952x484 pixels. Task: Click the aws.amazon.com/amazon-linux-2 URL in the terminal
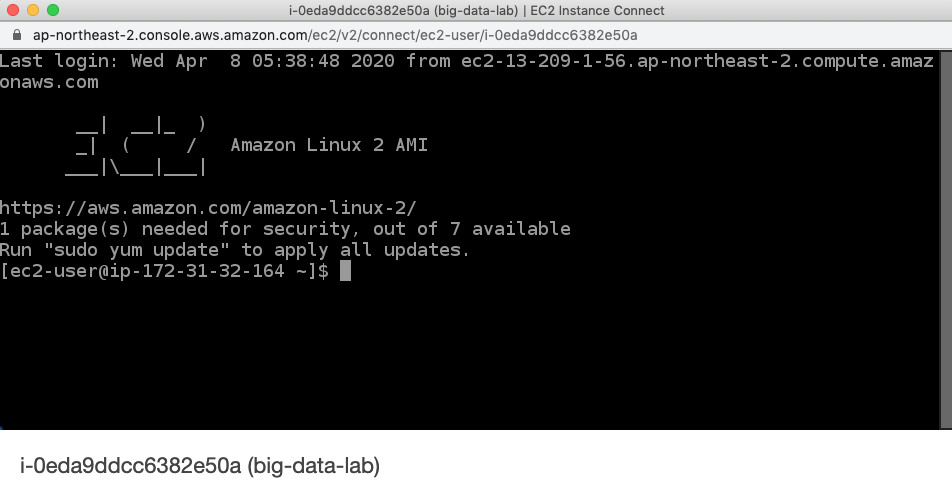point(208,208)
